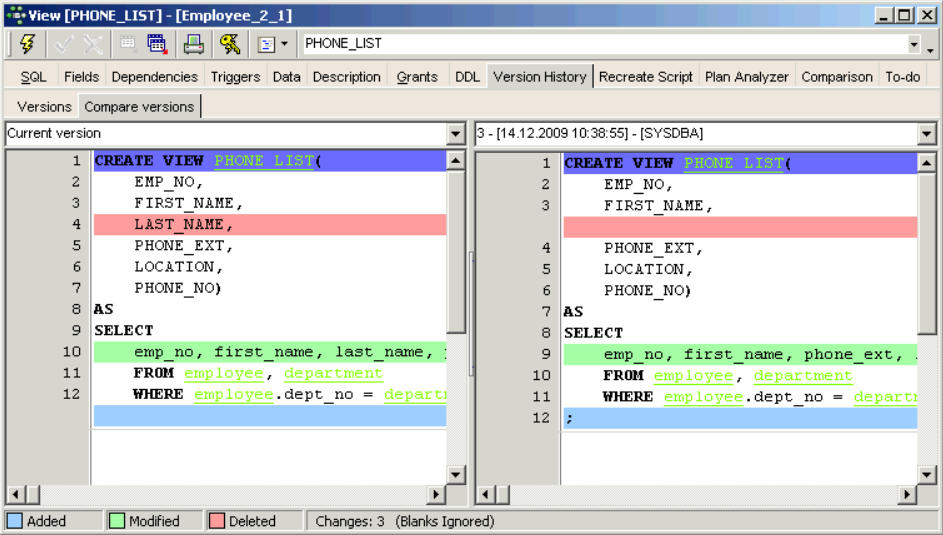This screenshot has width=943, height=535.
Task: Click the grayed-out table grid icon
Action: click(128, 44)
